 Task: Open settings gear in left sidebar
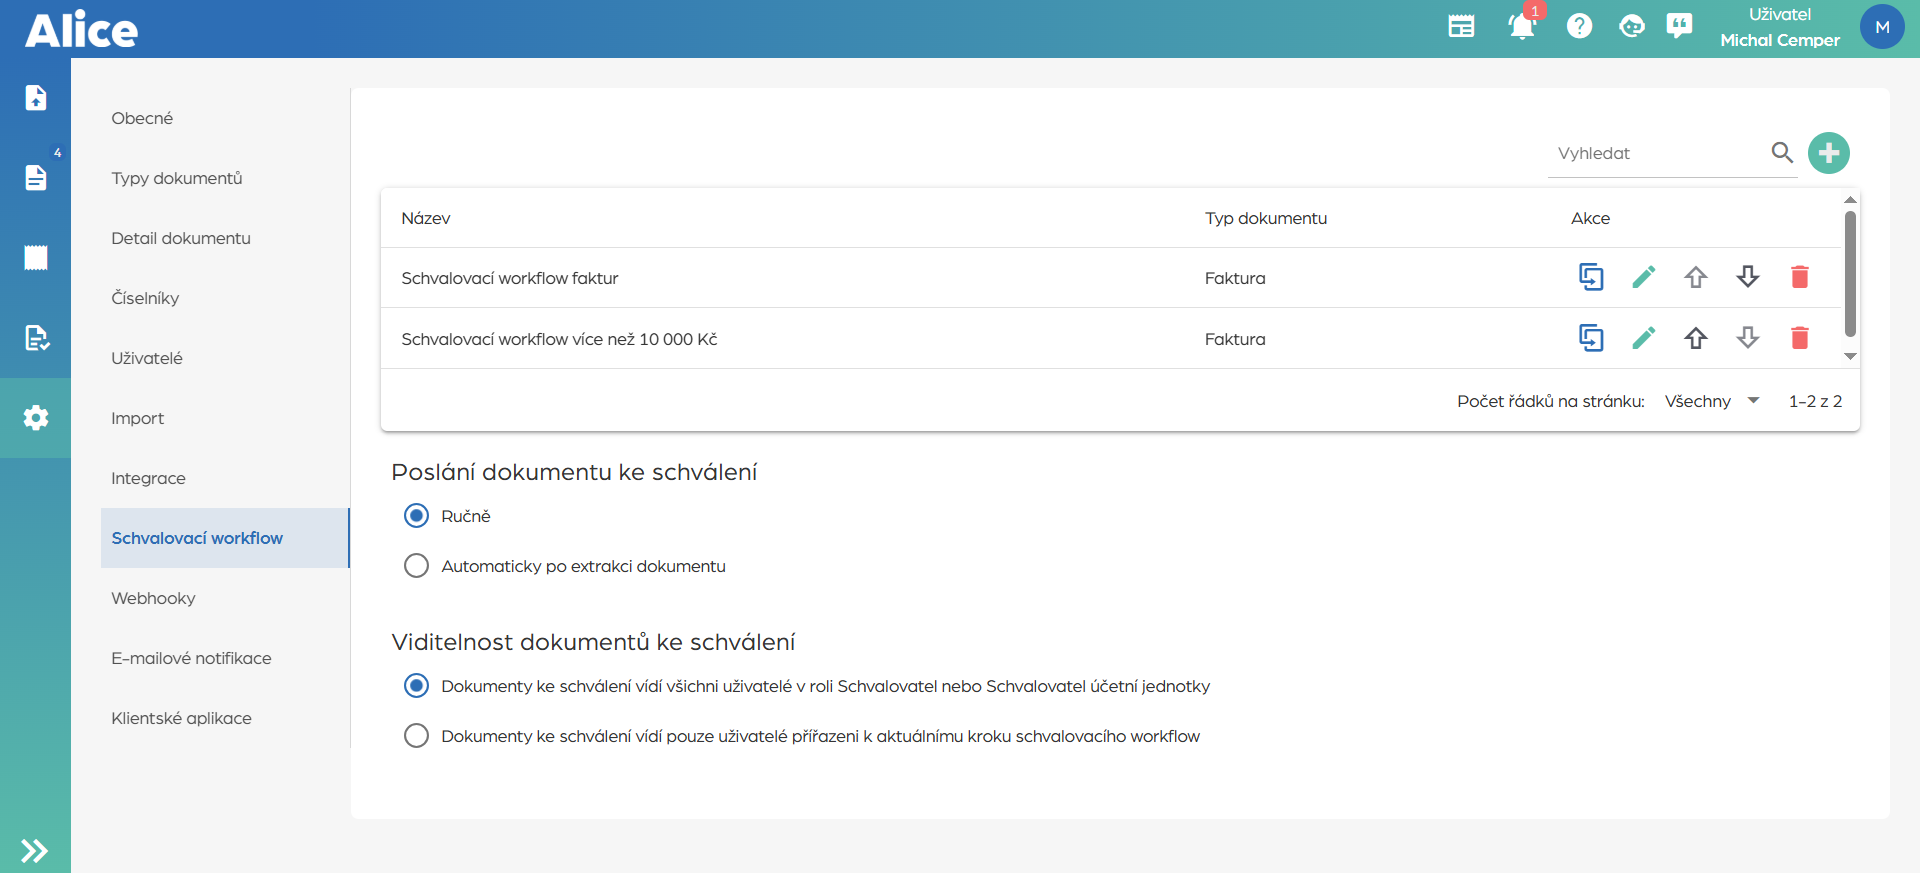tap(36, 418)
